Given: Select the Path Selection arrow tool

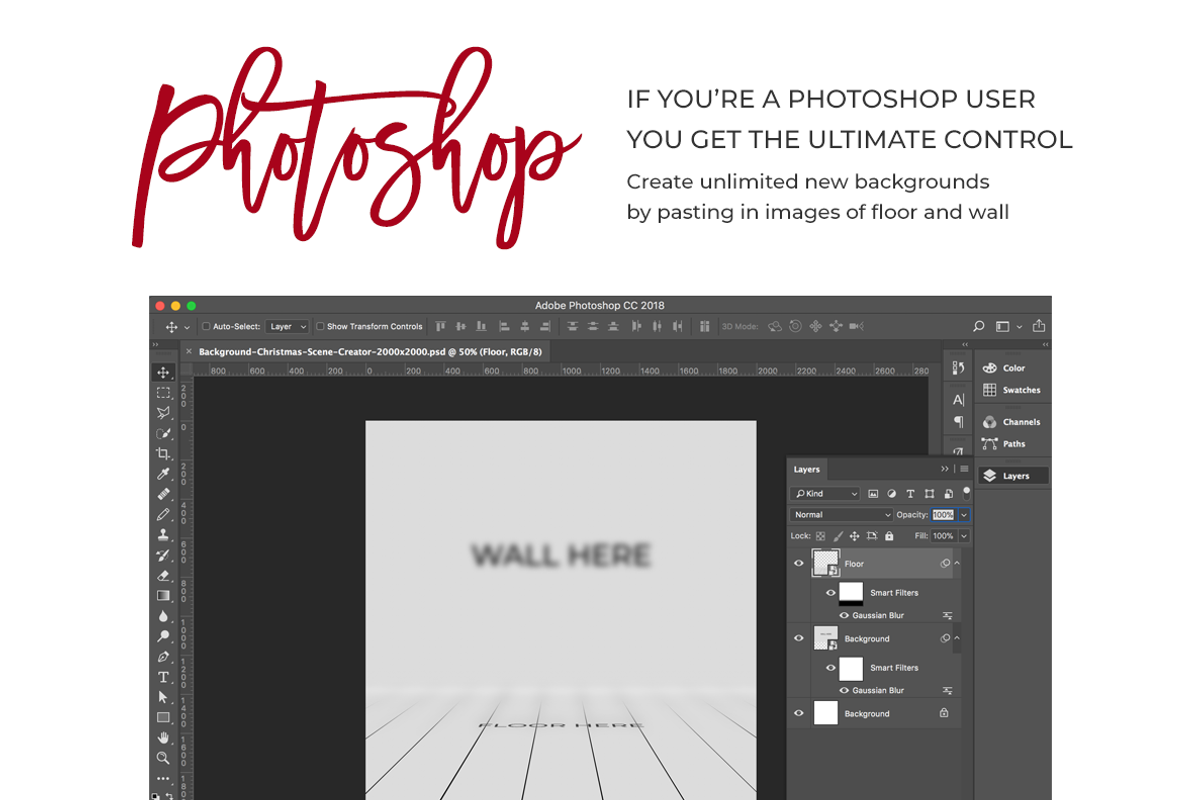Looking at the screenshot, I should 163,697.
